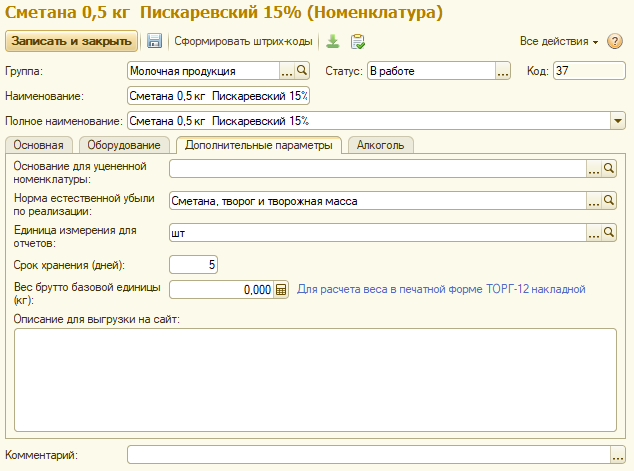Click Сформировать штрих-коды button
Viewport: 634px width, 471px height.
[243, 41]
